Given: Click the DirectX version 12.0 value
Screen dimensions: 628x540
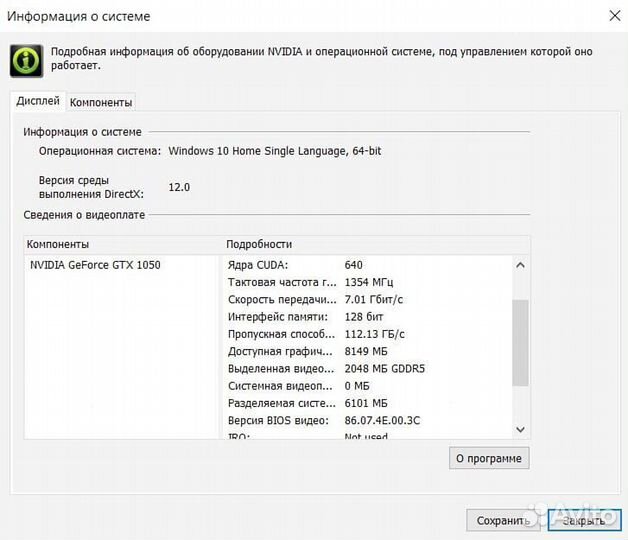Looking at the screenshot, I should click(179, 187).
